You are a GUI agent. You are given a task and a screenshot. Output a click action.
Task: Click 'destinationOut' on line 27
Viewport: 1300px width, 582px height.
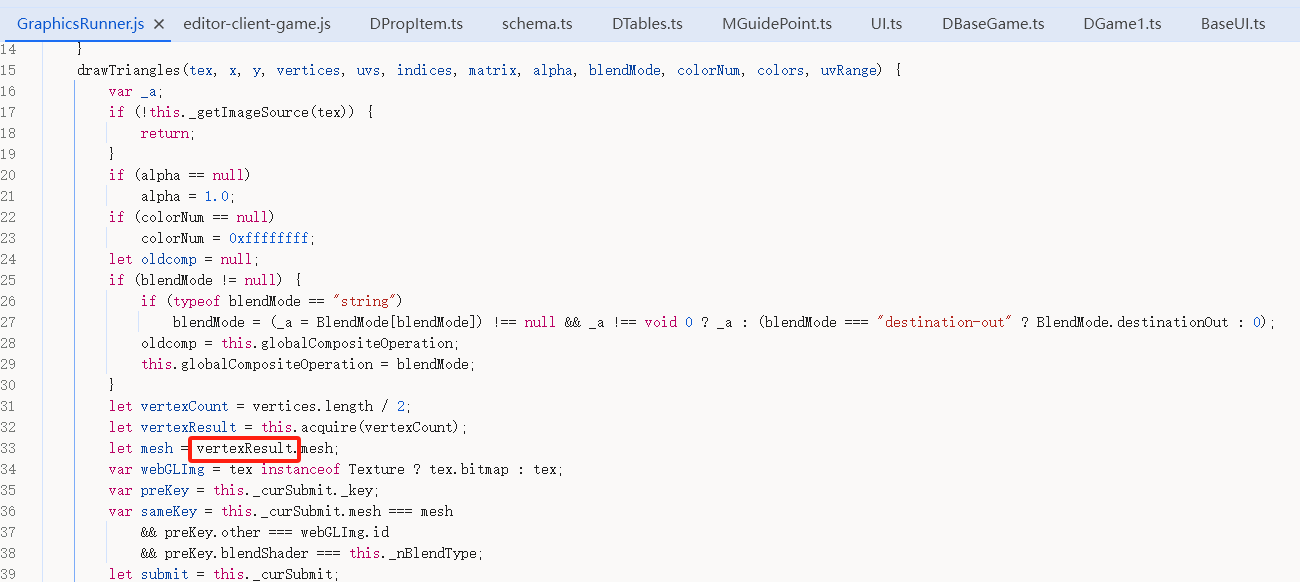tap(1173, 322)
